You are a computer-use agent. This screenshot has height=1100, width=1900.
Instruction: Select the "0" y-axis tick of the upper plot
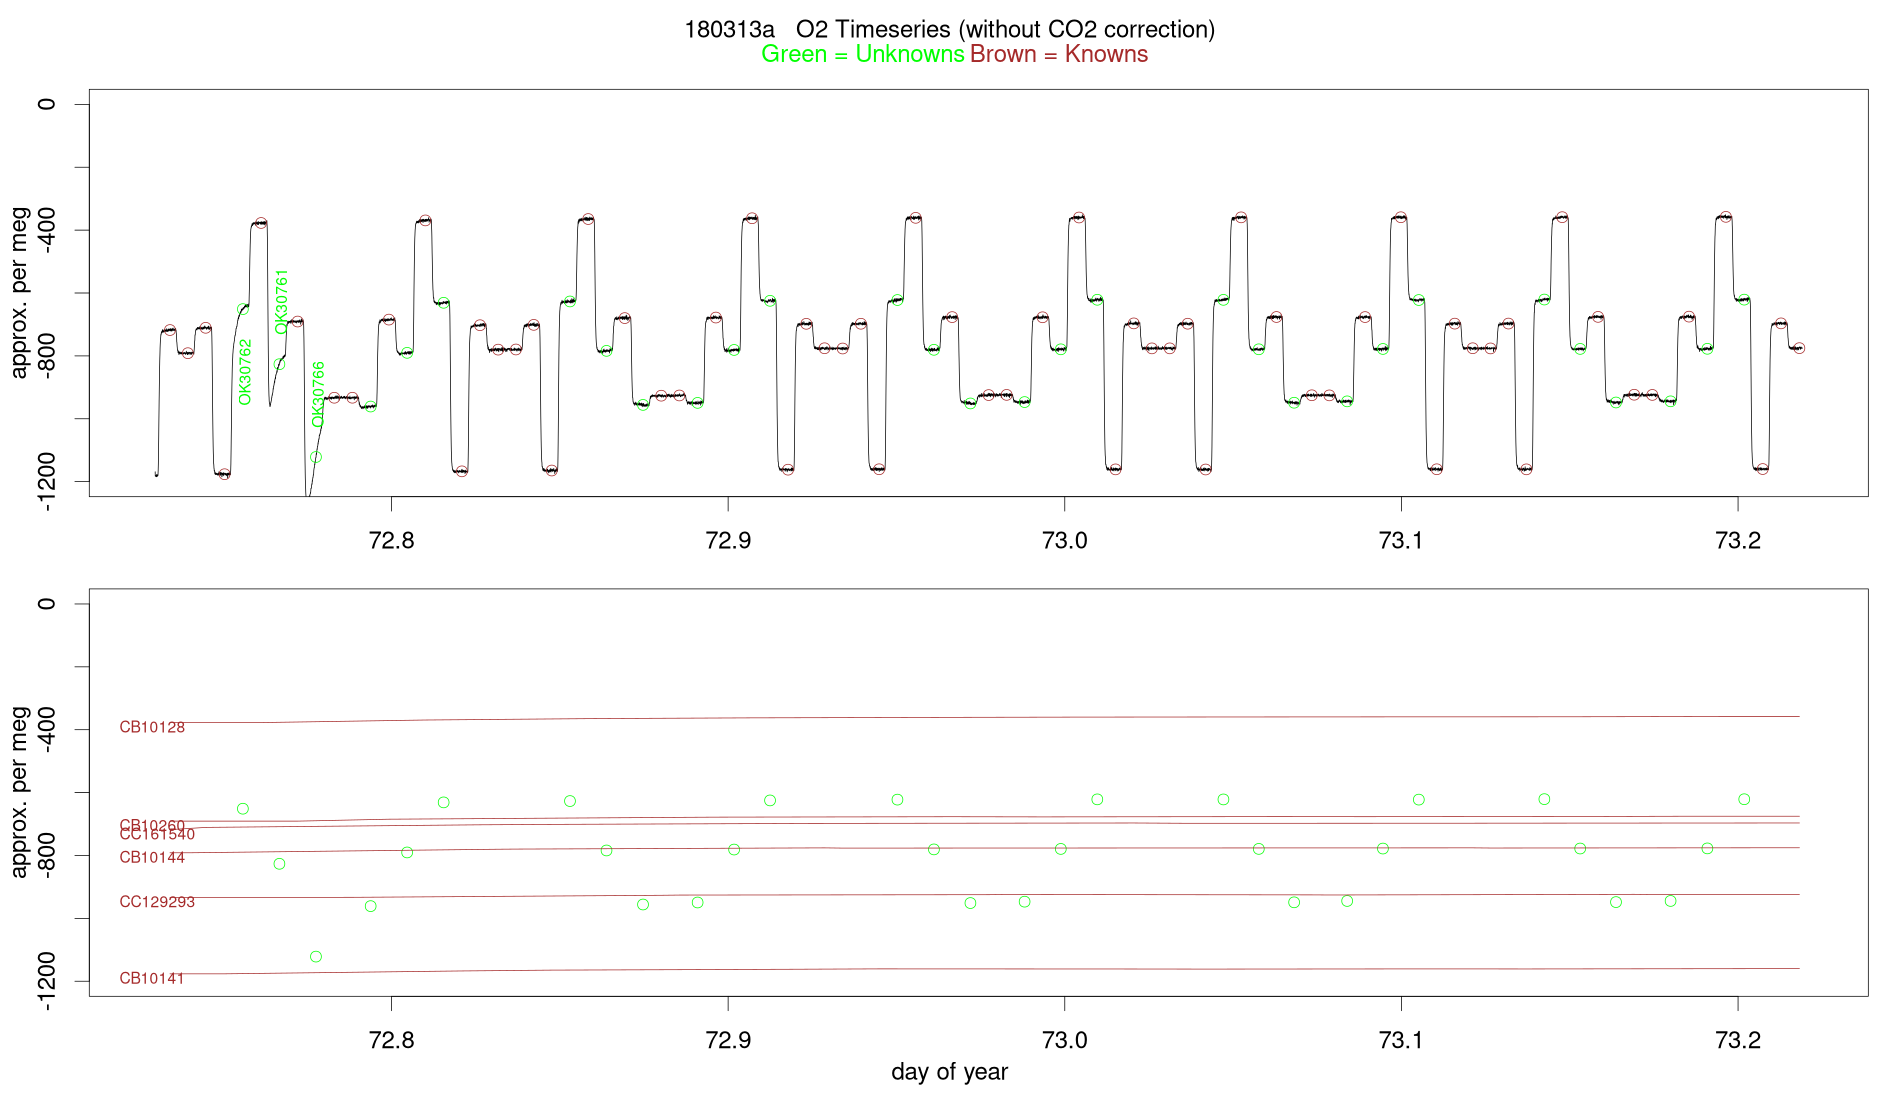(46, 104)
